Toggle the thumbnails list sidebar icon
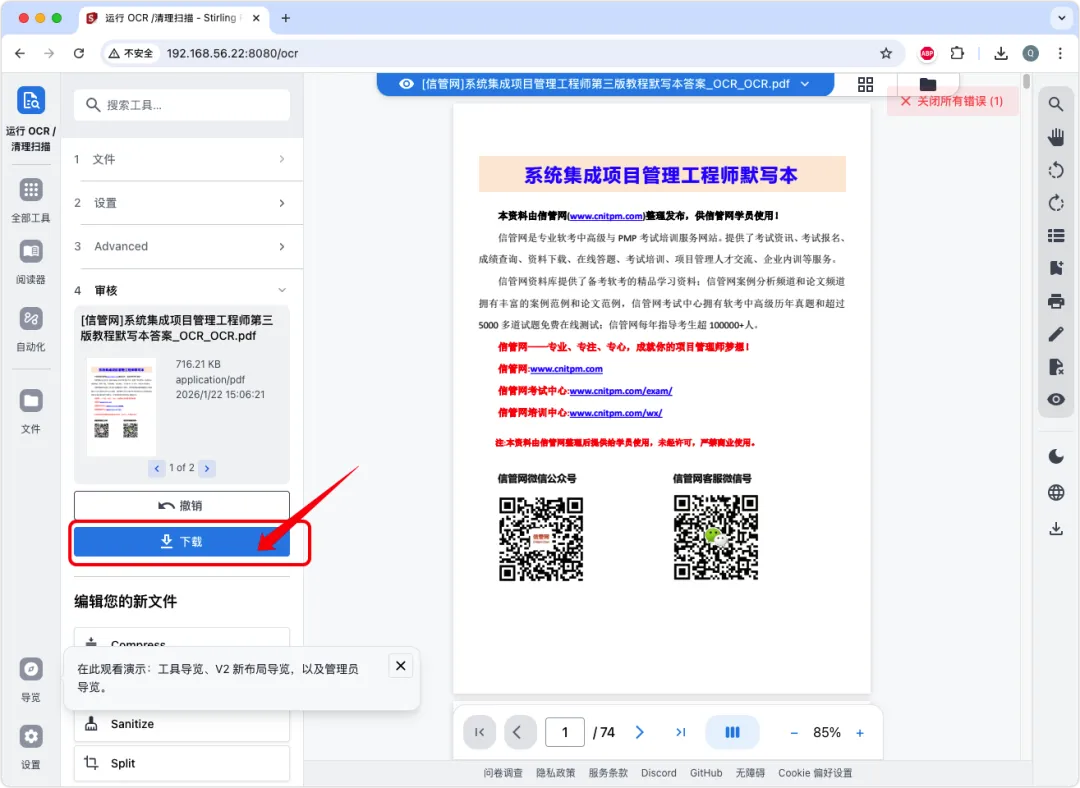Image resolution: width=1080 pixels, height=788 pixels. point(1056,236)
